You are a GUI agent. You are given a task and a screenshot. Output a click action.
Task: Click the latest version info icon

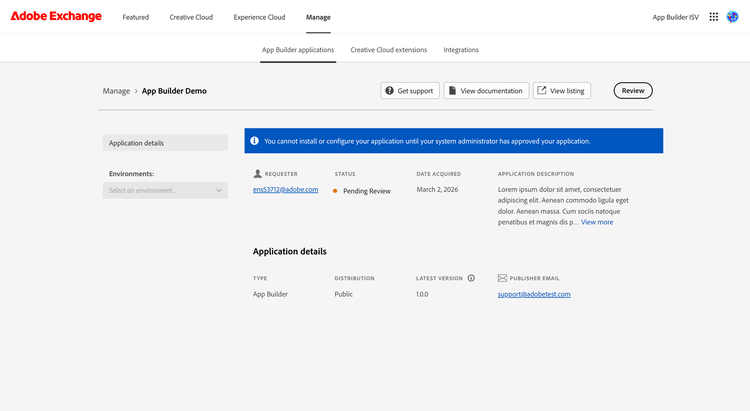(471, 278)
